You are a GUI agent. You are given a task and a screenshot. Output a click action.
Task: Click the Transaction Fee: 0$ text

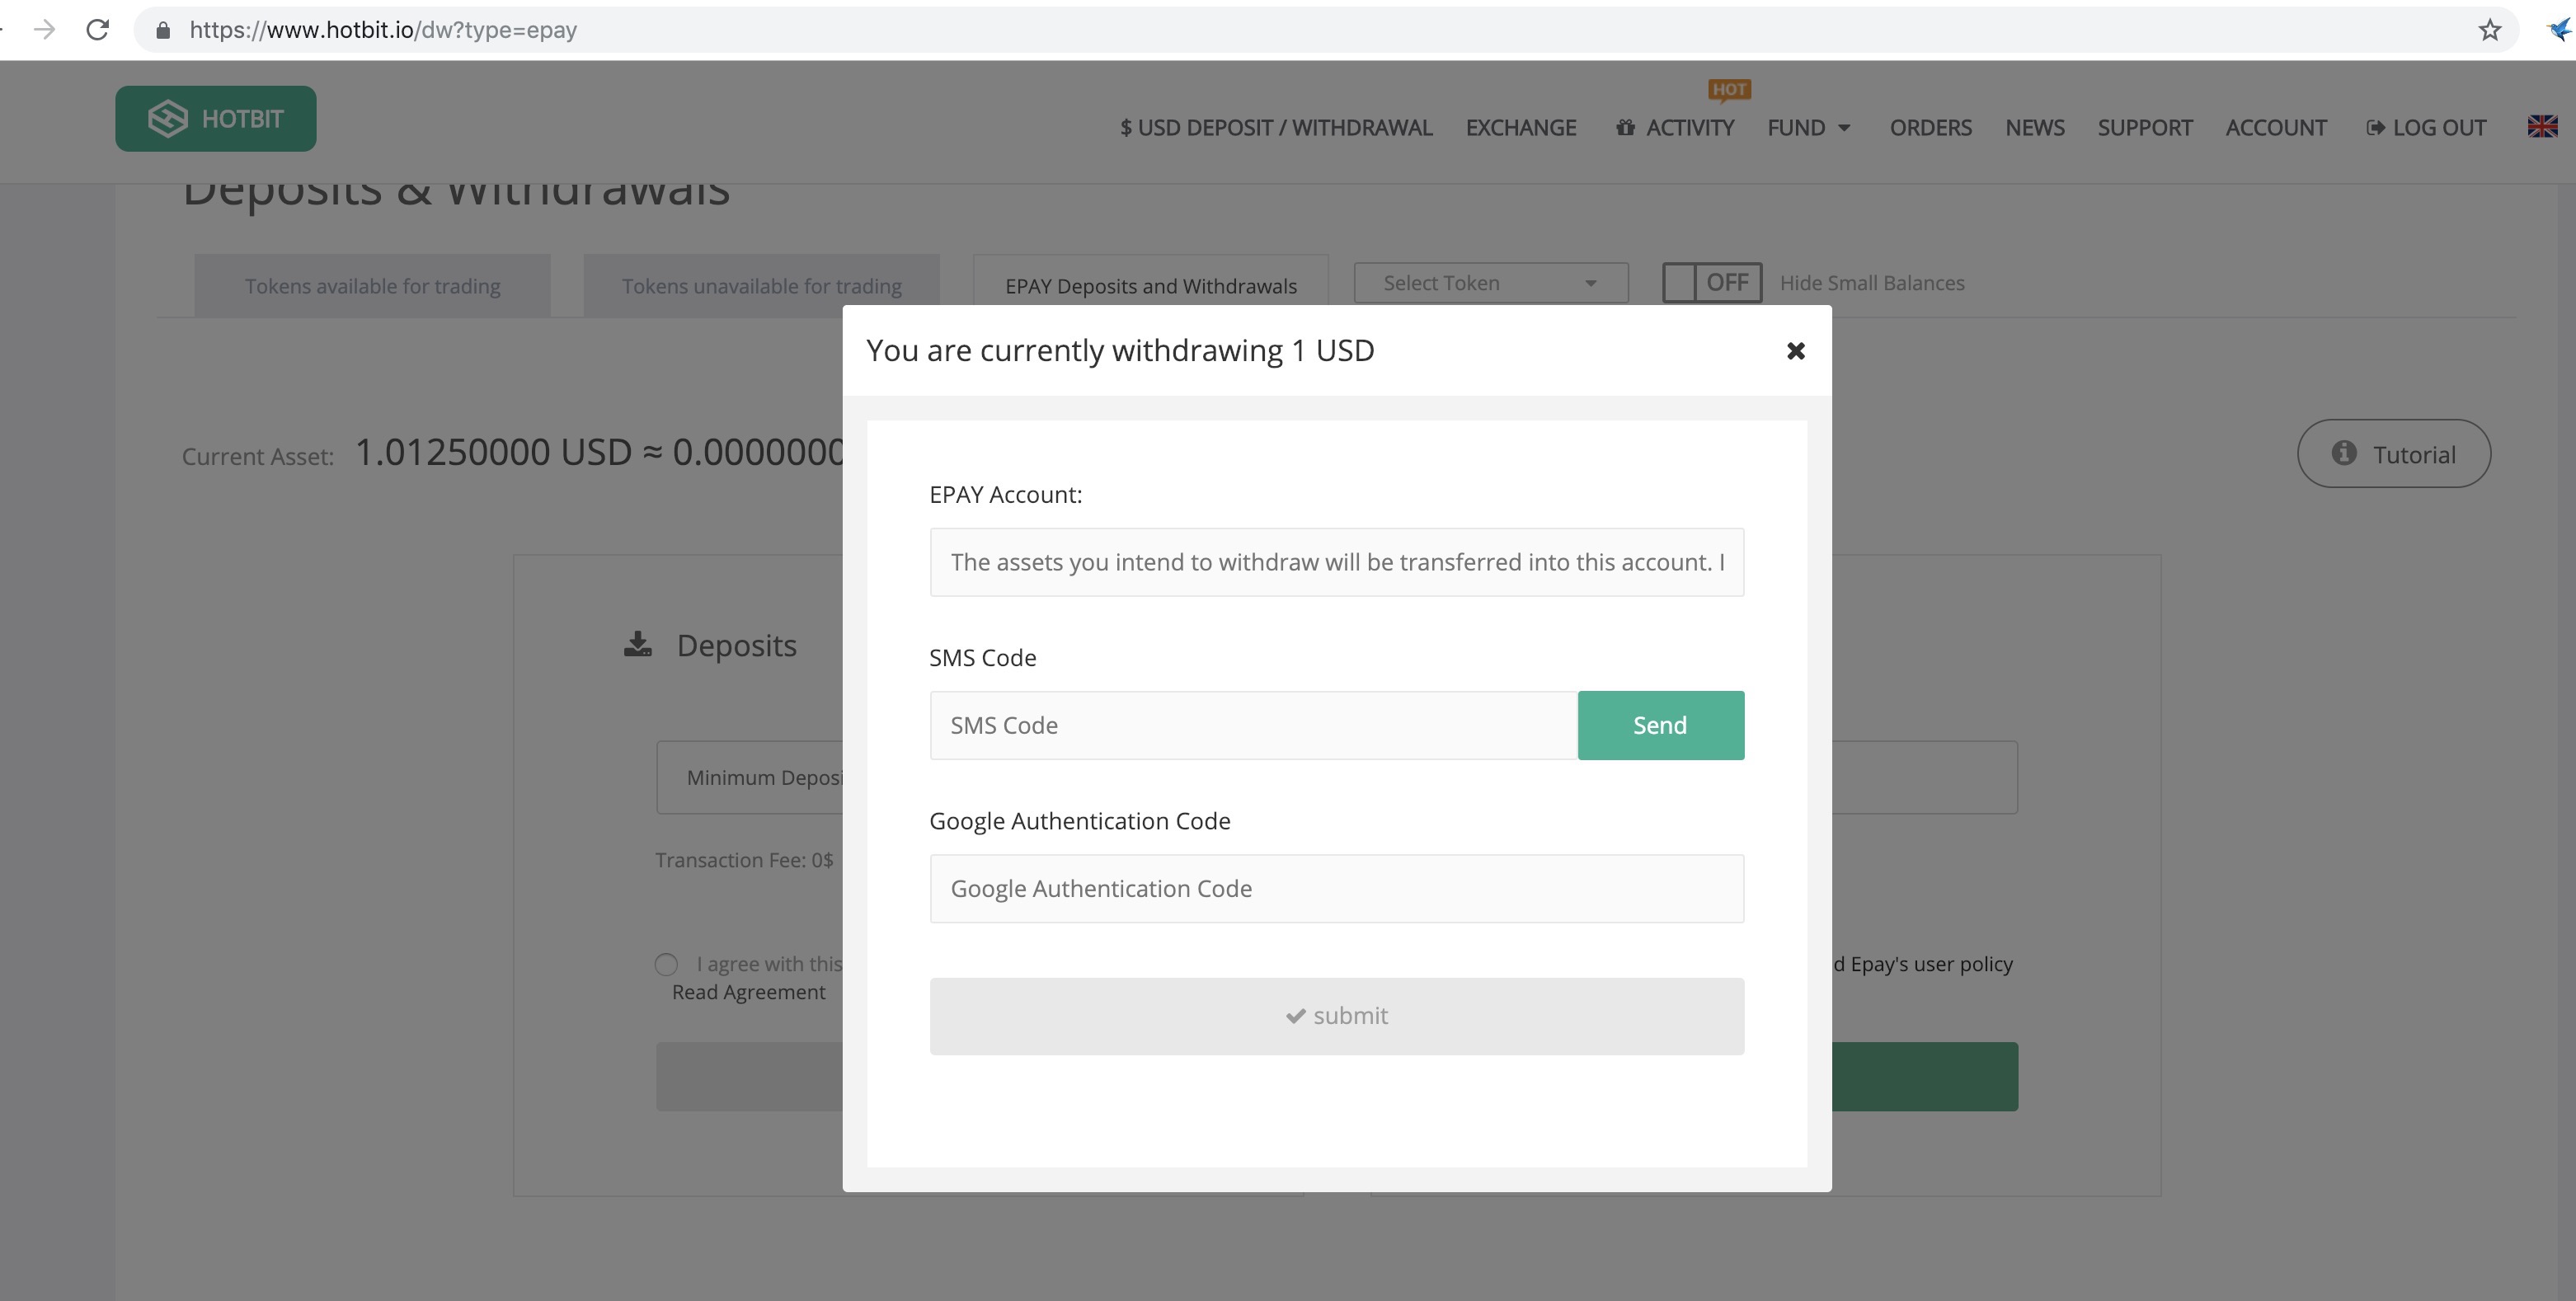744,860
